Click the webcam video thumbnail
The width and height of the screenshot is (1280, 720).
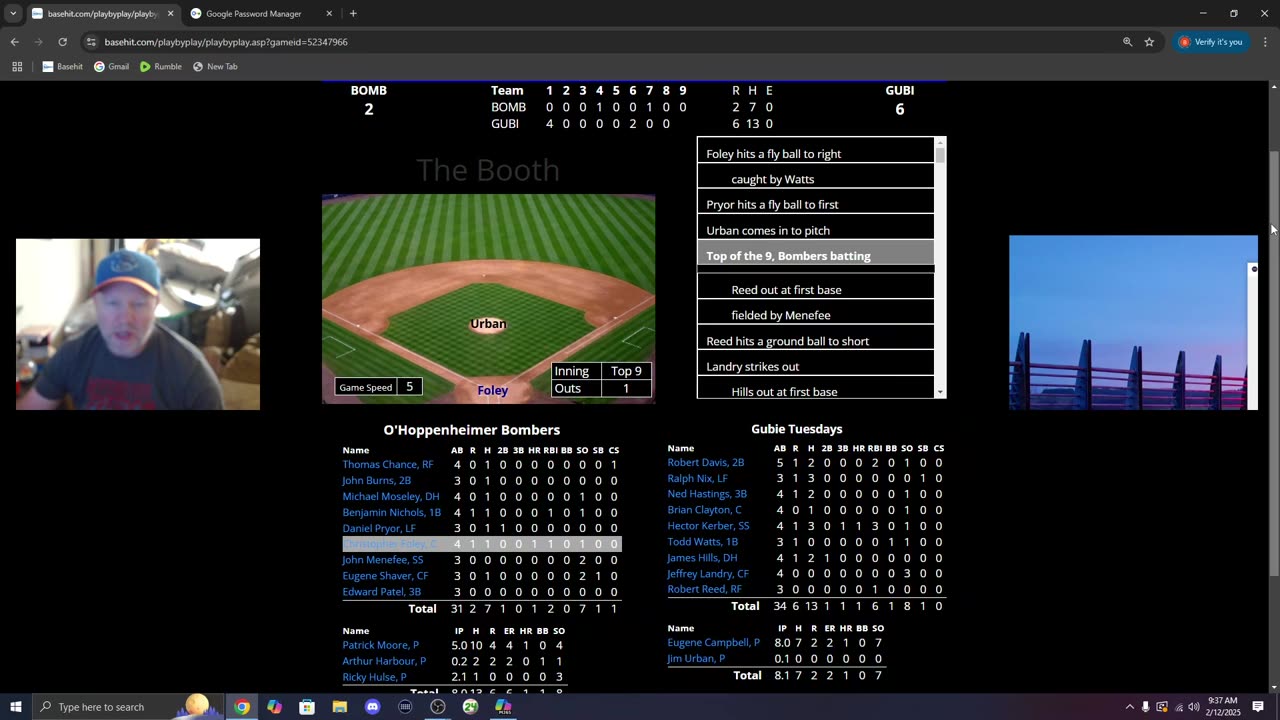(138, 324)
